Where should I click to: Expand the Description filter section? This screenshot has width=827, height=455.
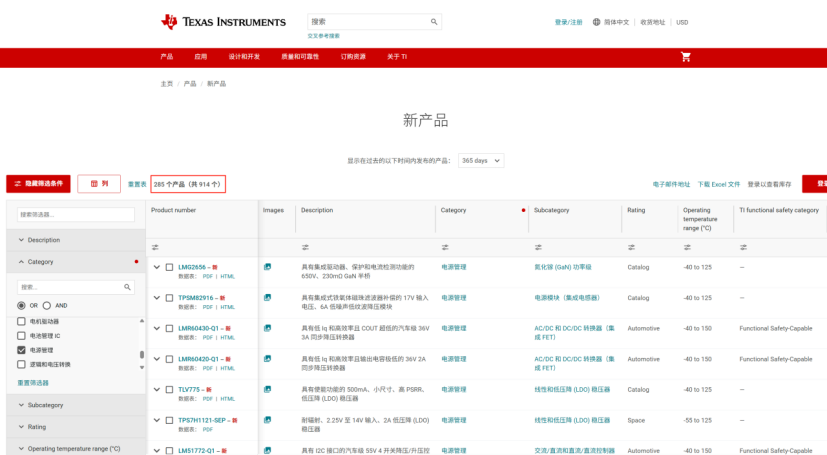tap(76, 240)
